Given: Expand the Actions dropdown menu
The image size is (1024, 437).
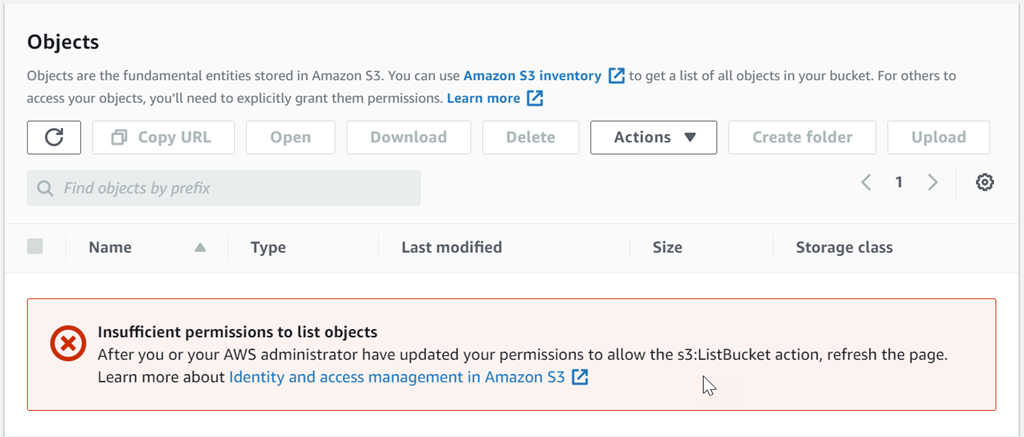Looking at the screenshot, I should (x=653, y=137).
